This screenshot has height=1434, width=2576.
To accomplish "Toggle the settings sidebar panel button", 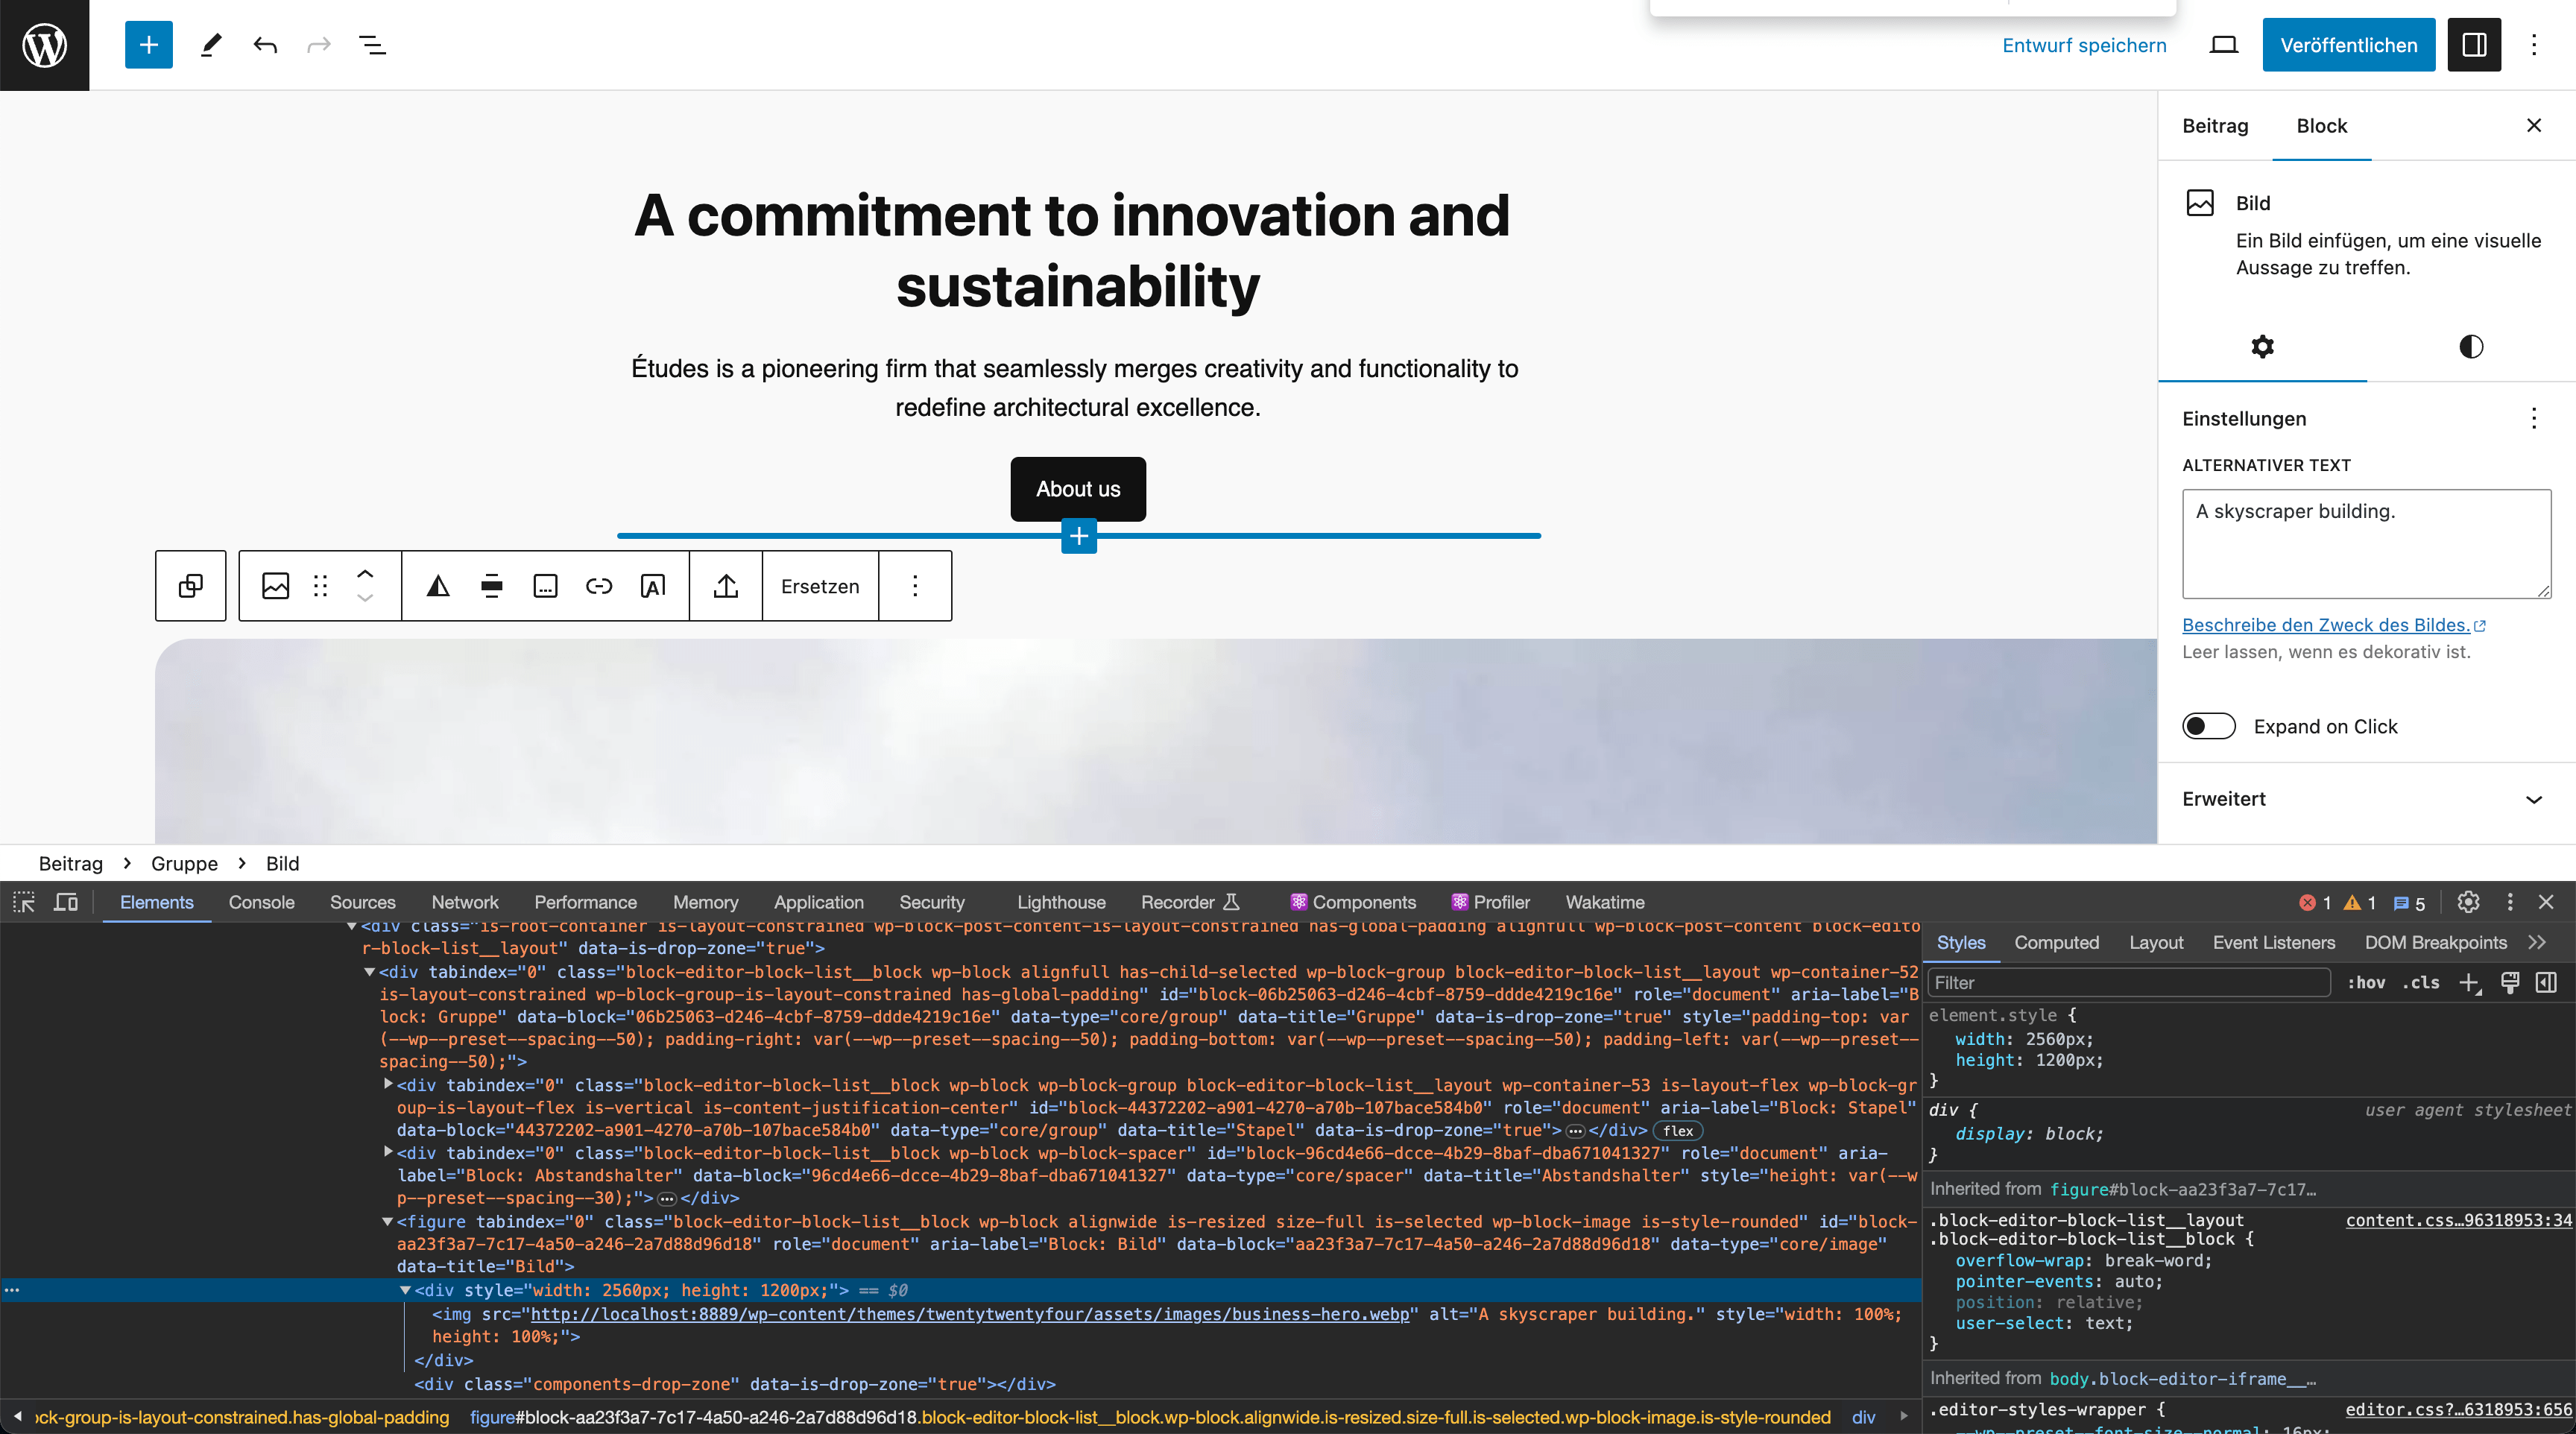I will pyautogui.click(x=2474, y=45).
